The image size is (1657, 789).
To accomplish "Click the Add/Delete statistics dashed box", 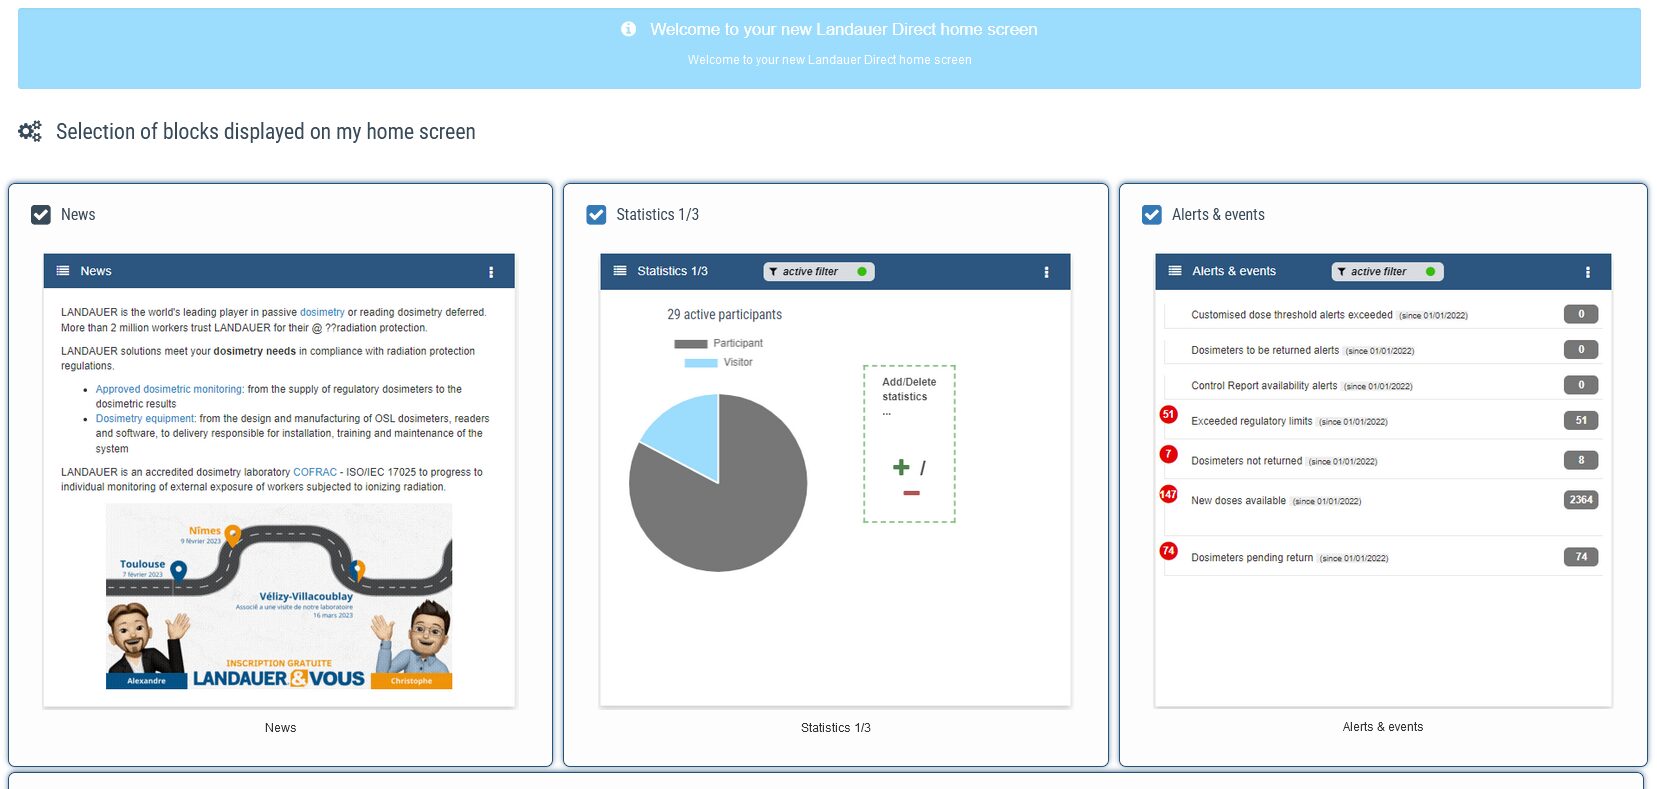I will click(x=909, y=444).
